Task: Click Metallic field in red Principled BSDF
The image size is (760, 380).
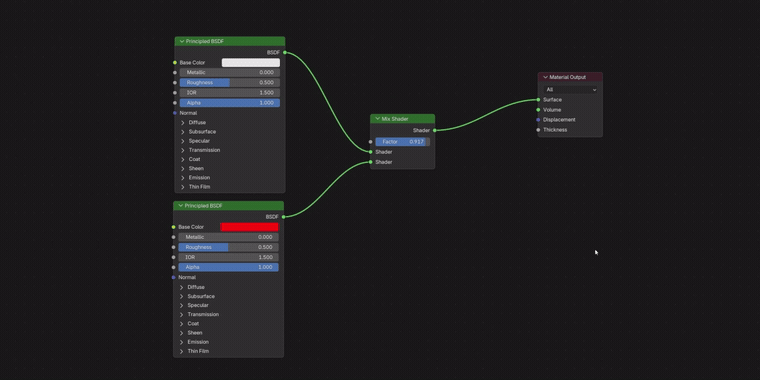Action: tap(228, 237)
